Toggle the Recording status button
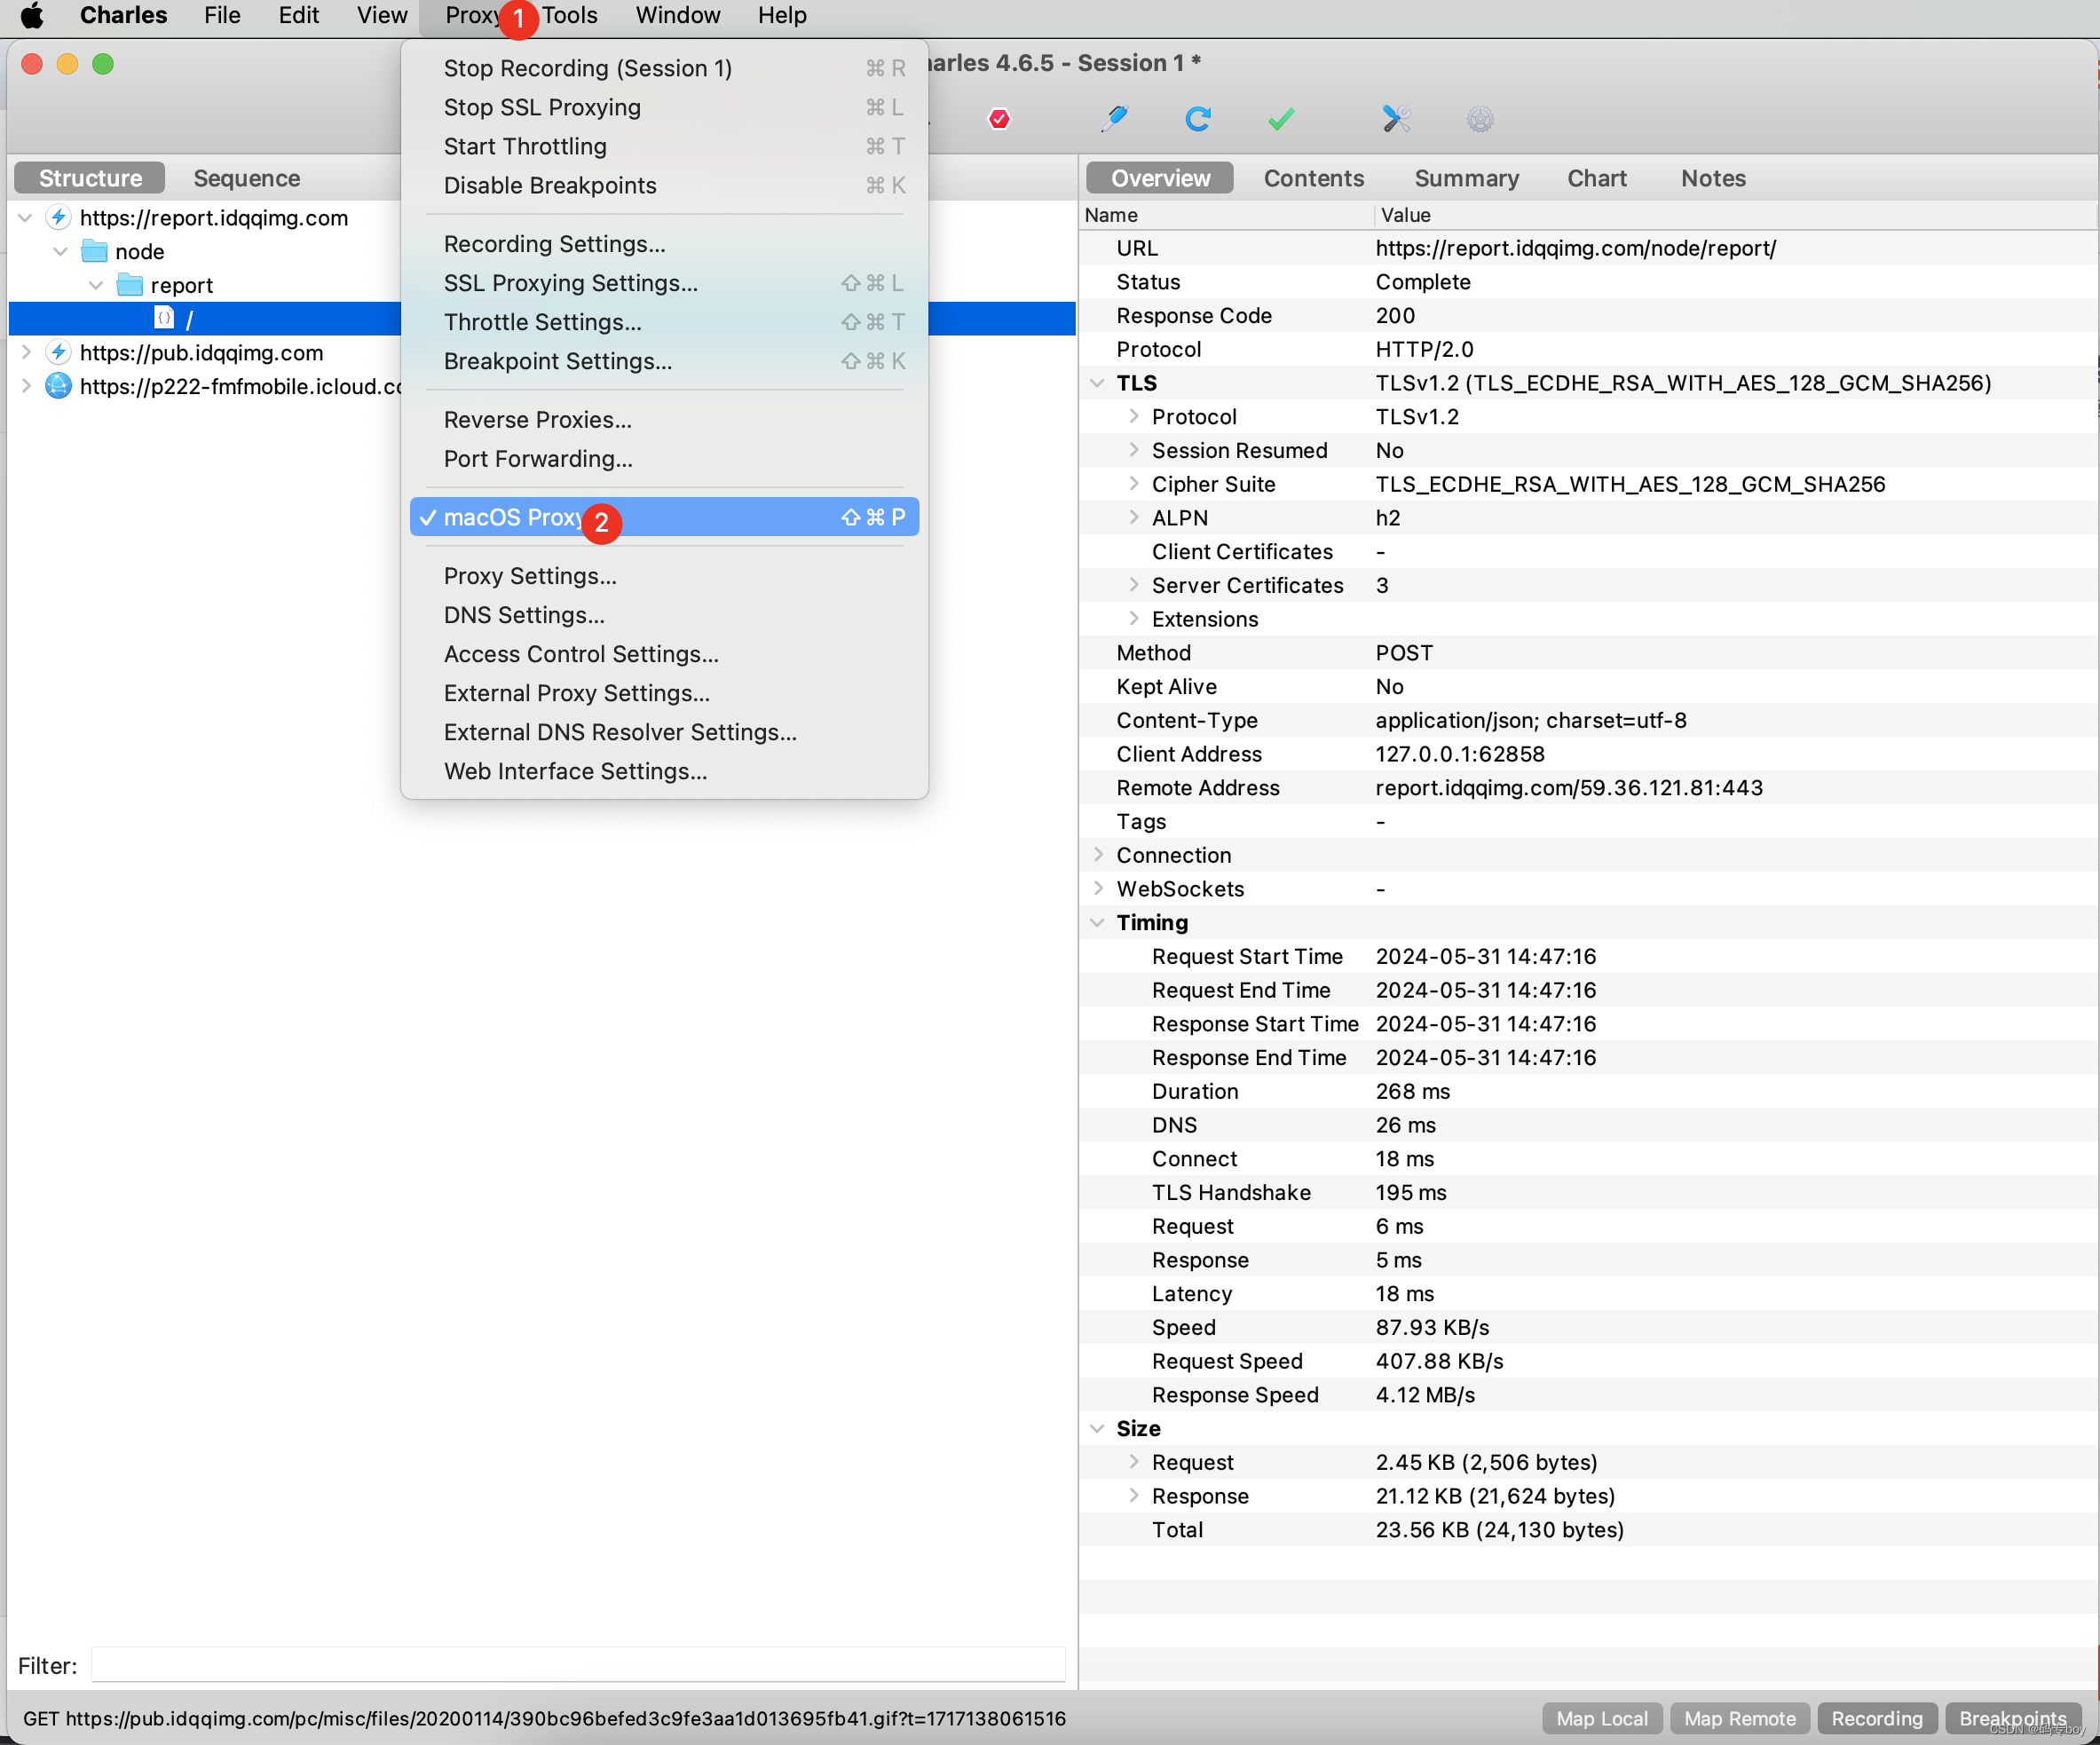Screen dimensions: 2100x1745 tap(1876, 1718)
